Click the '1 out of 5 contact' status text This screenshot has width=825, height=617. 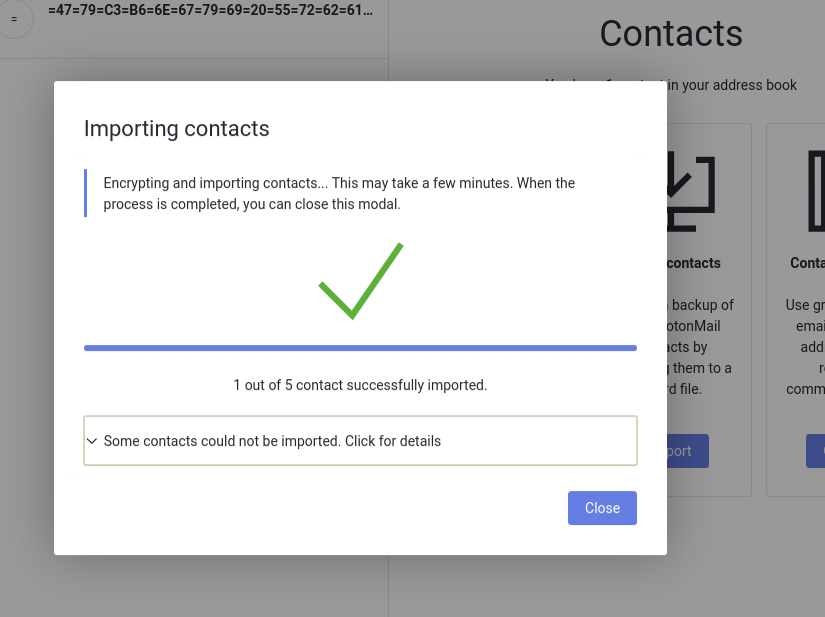360,385
